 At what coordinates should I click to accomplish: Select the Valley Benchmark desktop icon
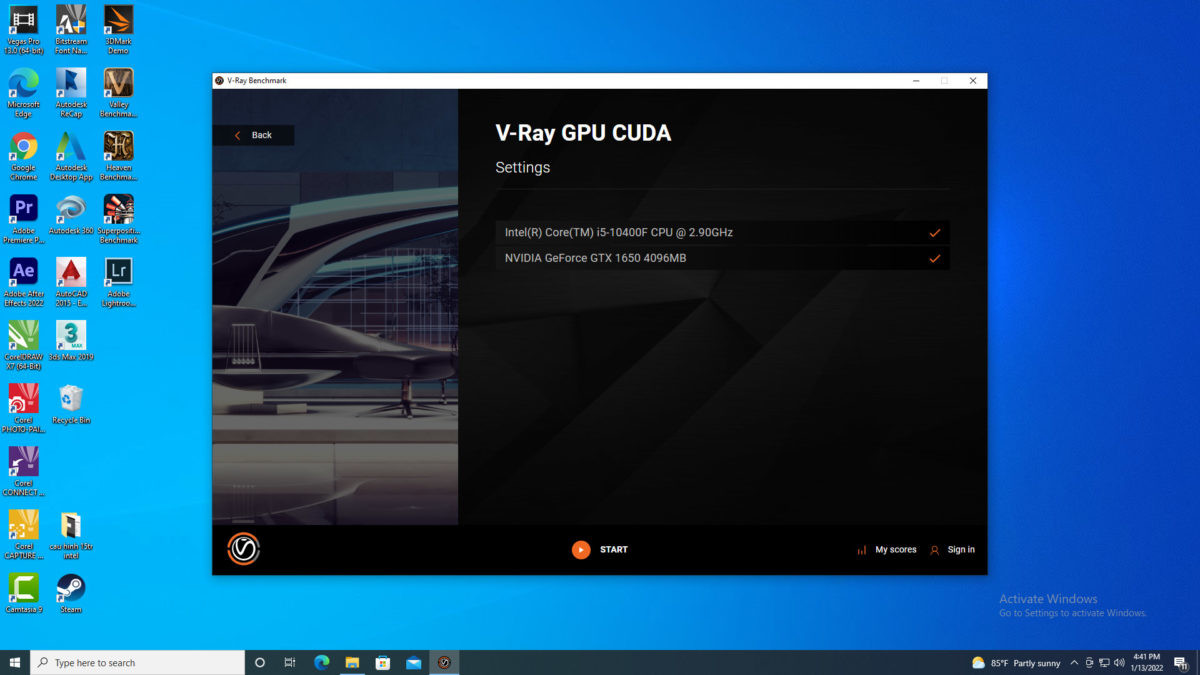coord(118,93)
